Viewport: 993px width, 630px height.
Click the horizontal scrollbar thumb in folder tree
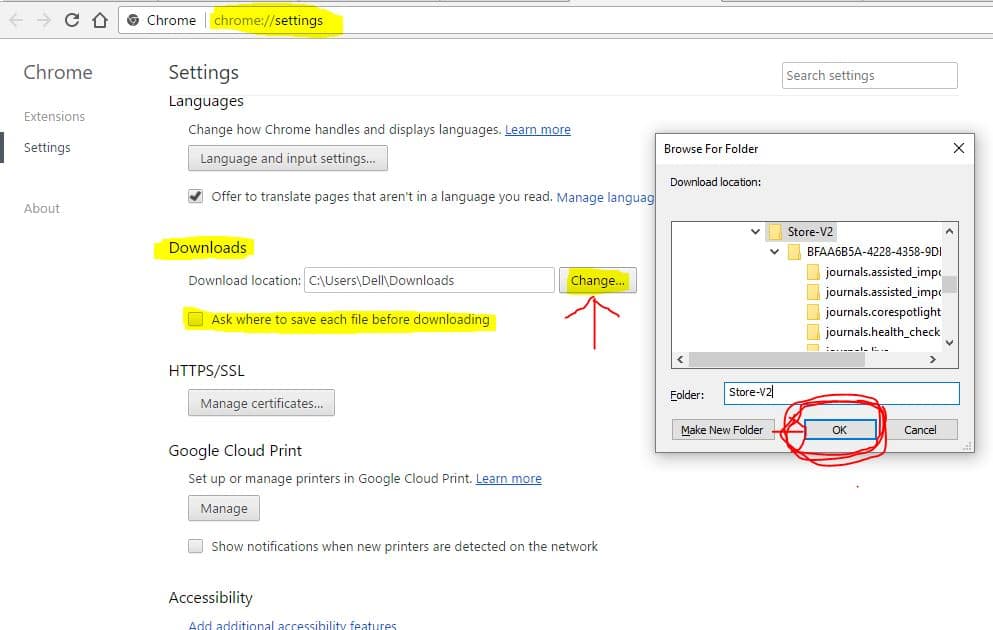pos(777,360)
